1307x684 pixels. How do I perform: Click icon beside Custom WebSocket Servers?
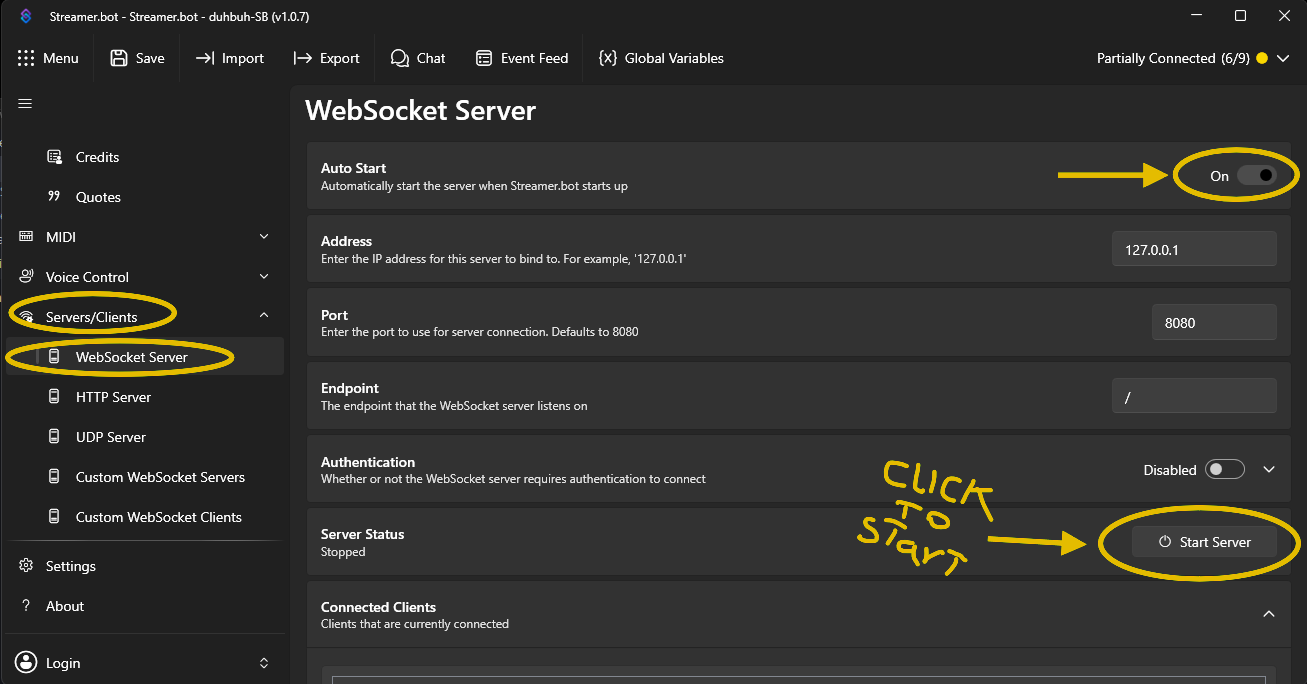[54, 477]
